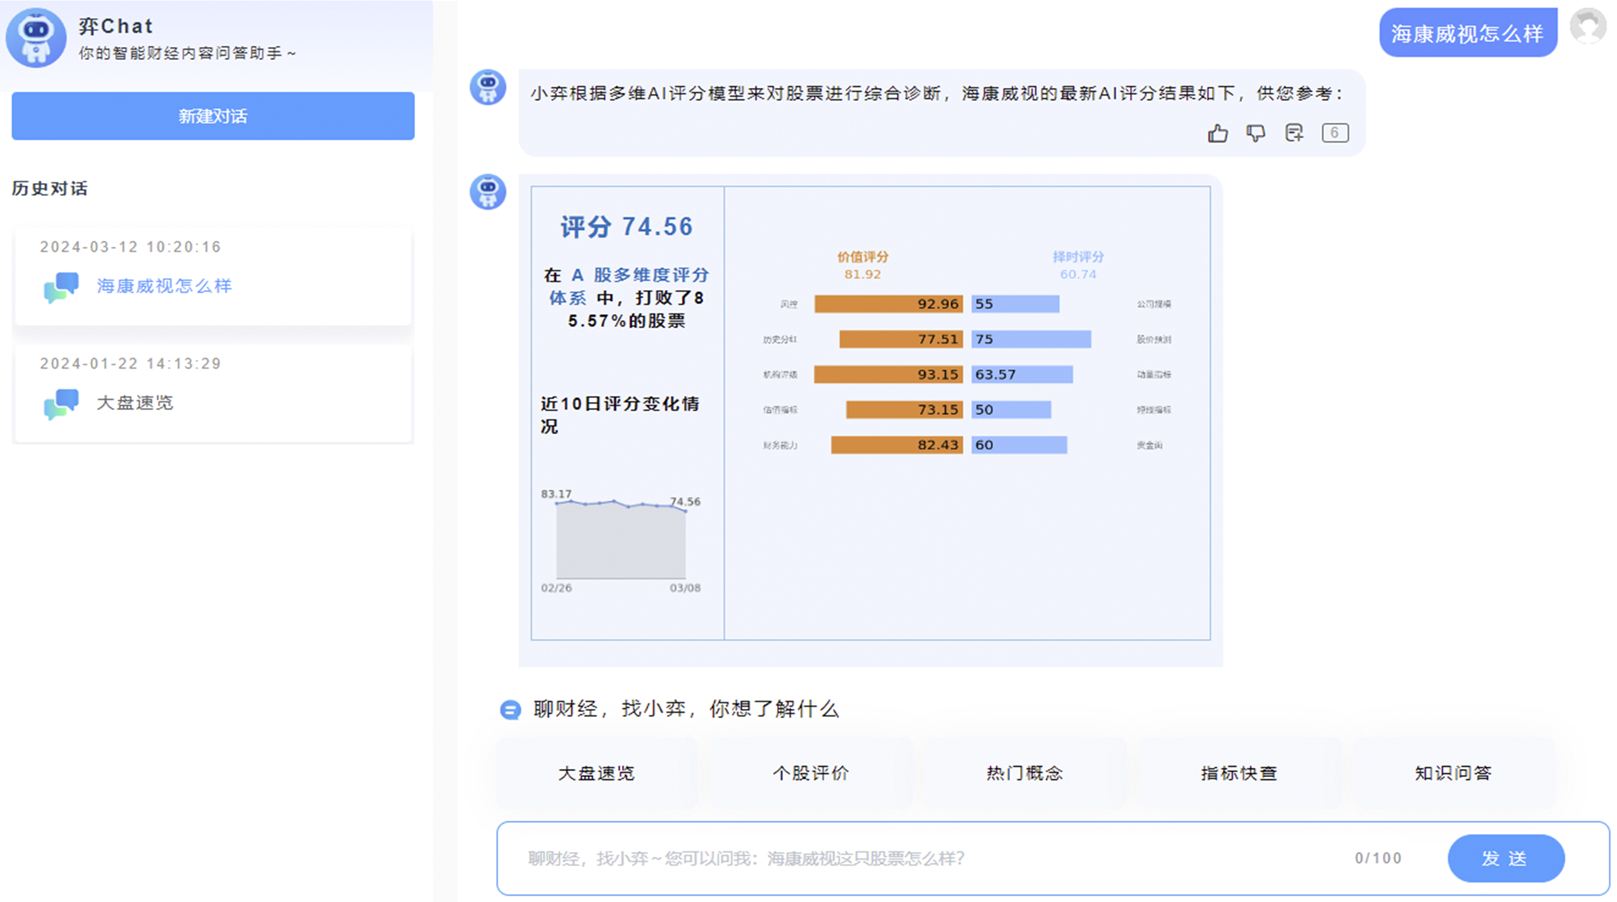Click the round chat icon before 聊财经 heading
This screenshot has height=902, width=1617.
(x=510, y=710)
